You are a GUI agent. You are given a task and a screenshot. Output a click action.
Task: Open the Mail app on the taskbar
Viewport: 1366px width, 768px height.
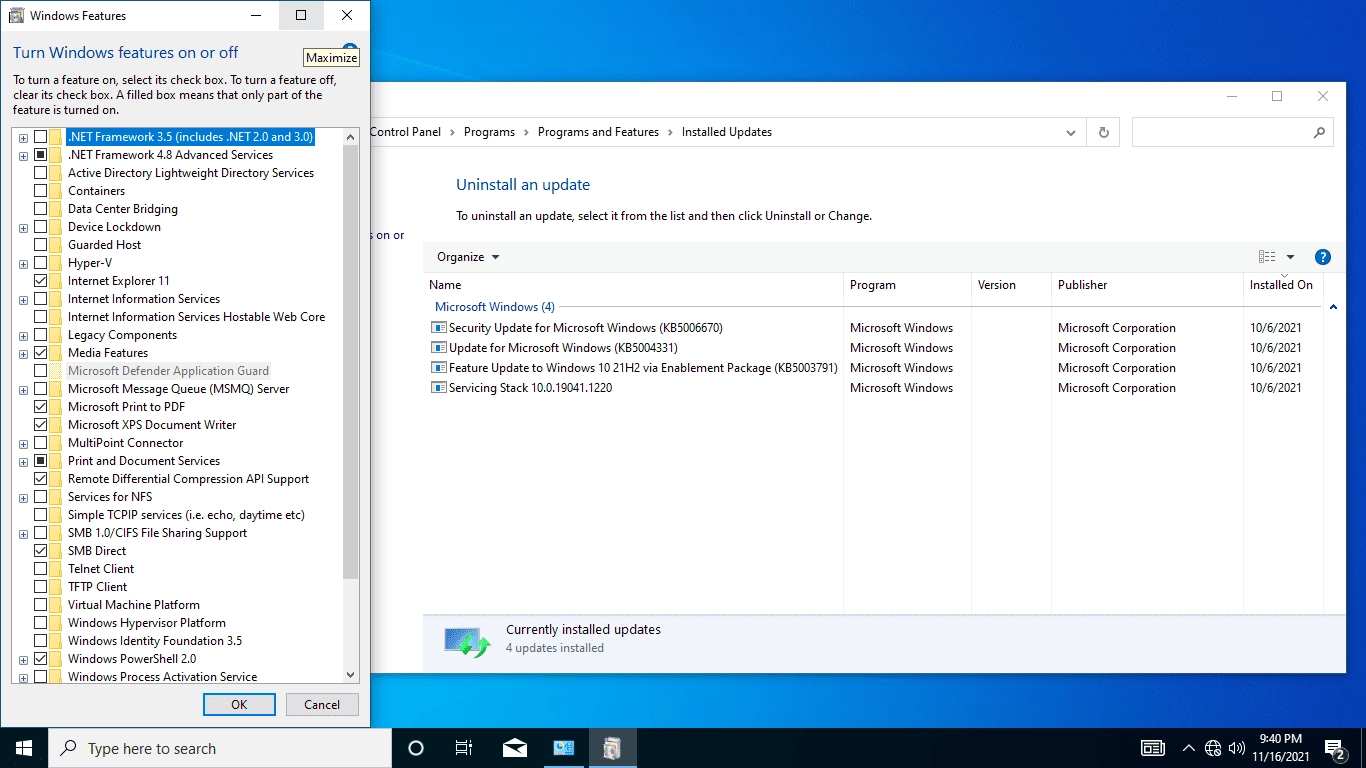click(515, 748)
